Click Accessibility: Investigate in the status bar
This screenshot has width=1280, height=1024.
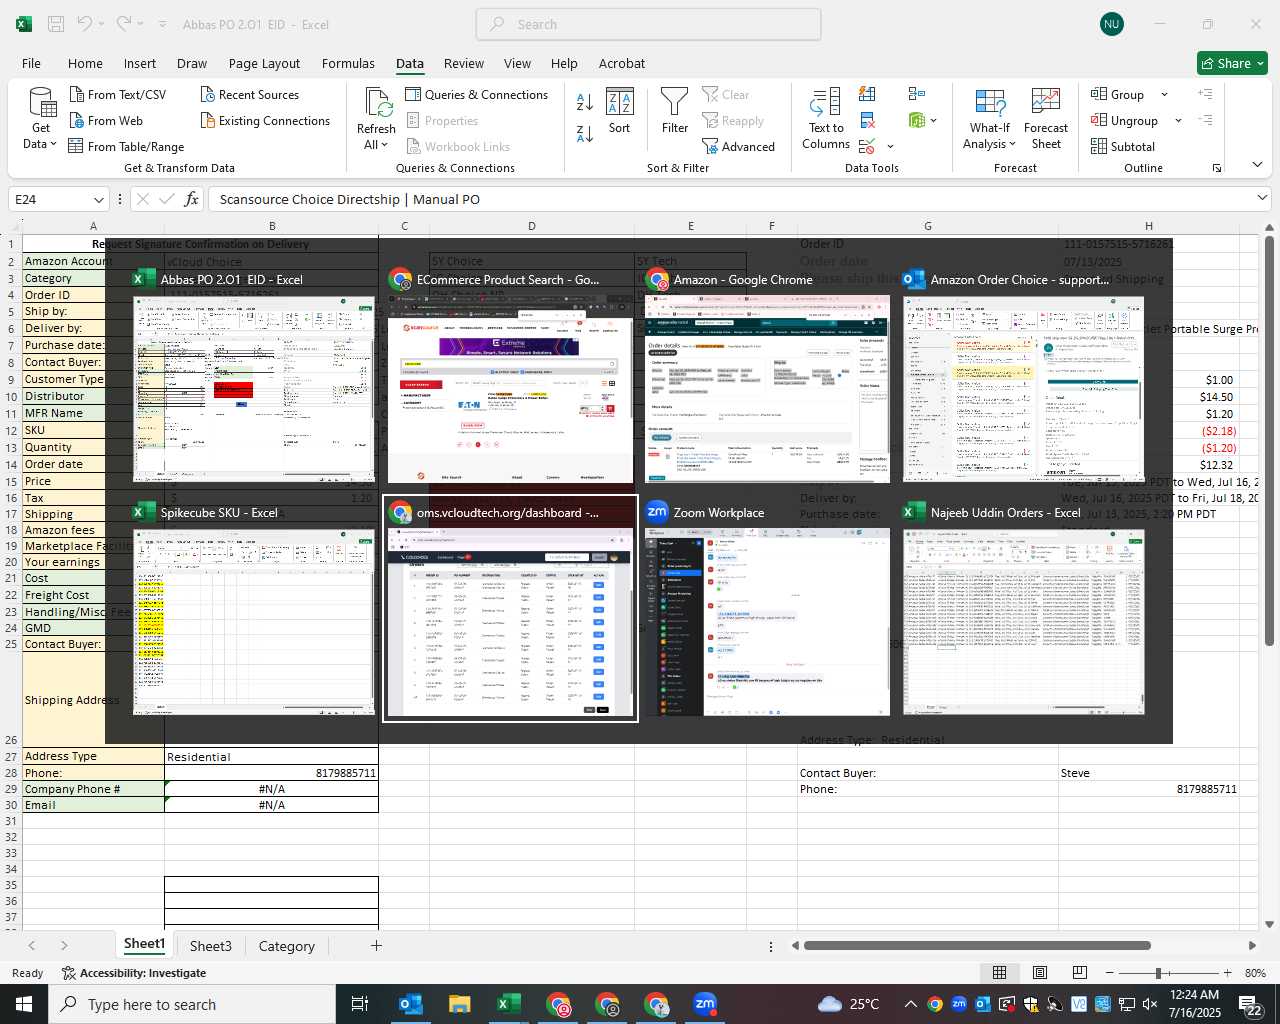tap(134, 973)
